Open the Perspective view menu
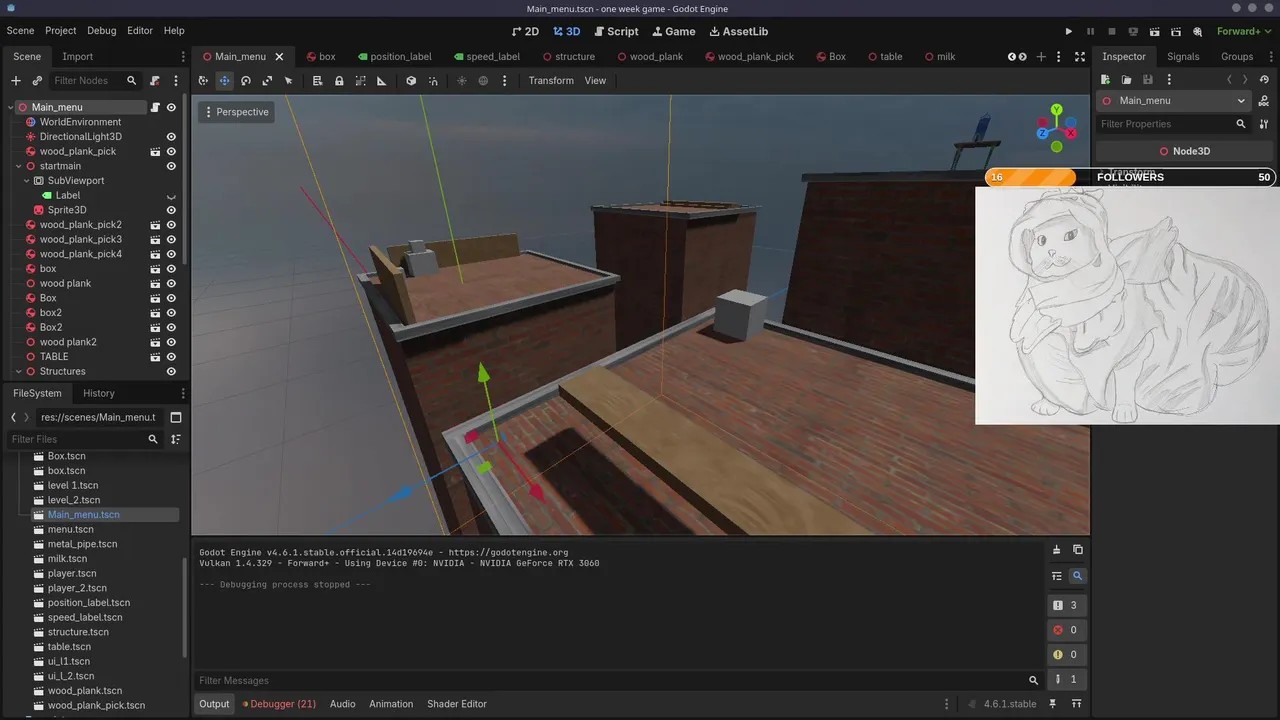Screen dimensions: 1280x720 tap(236, 112)
